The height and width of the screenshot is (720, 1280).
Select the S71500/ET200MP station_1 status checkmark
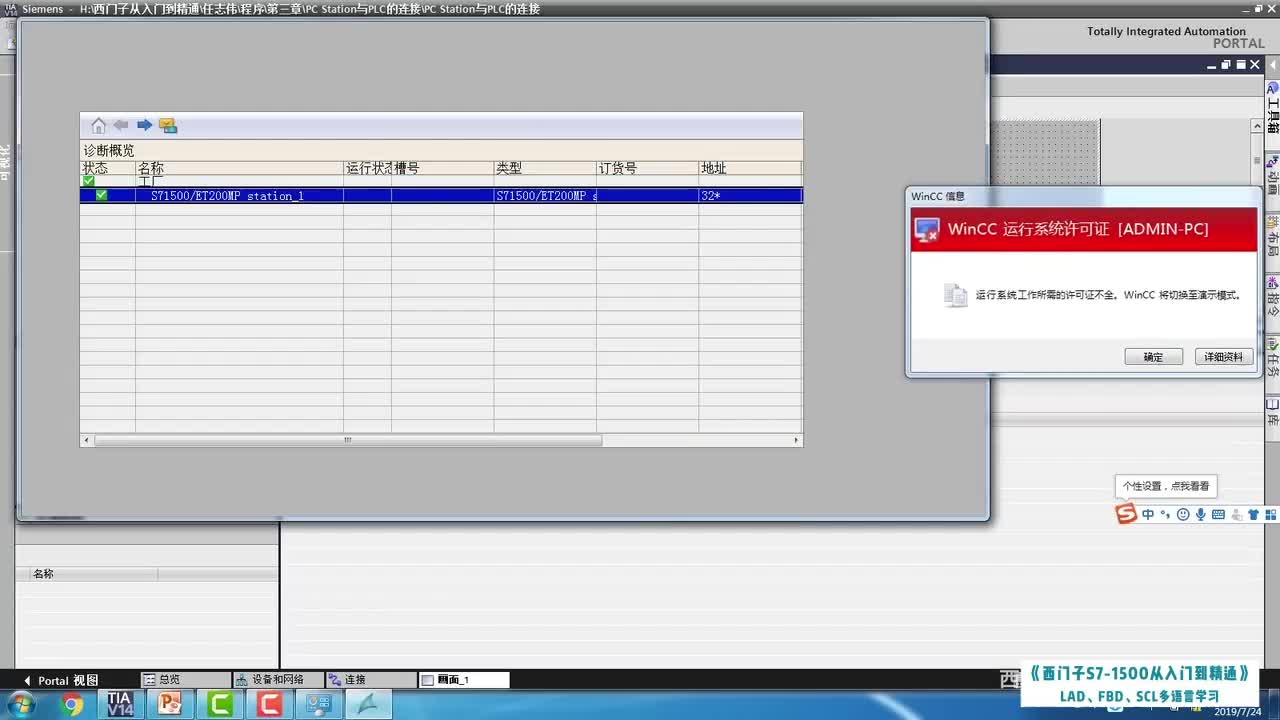click(101, 195)
